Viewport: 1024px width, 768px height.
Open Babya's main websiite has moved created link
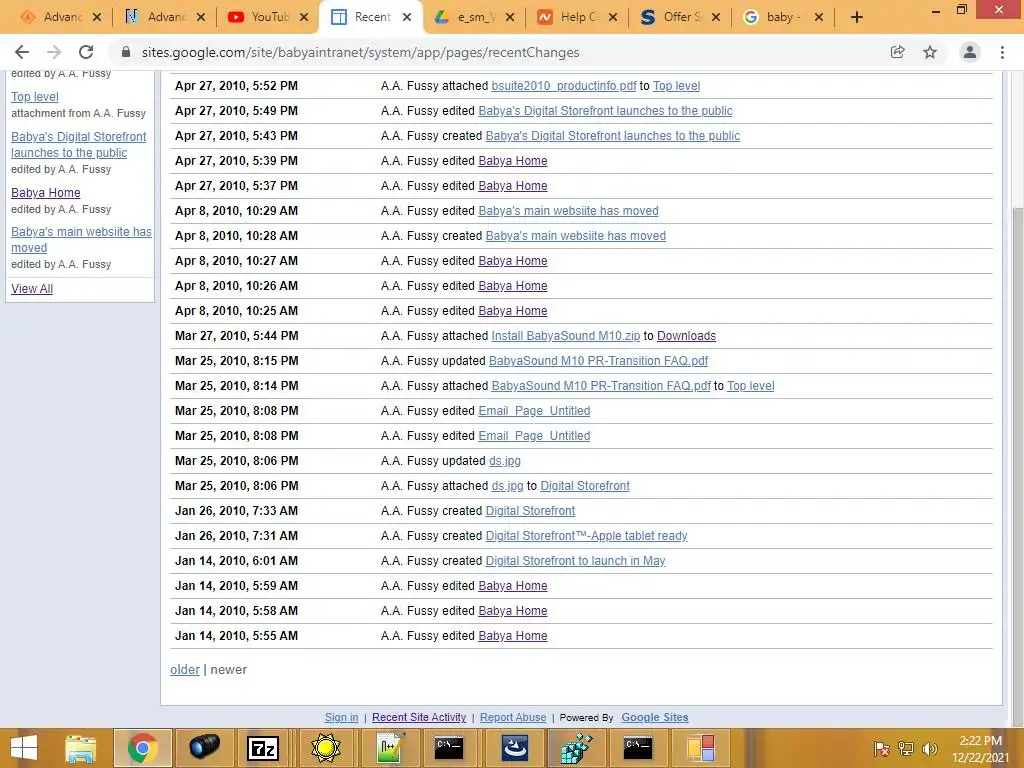575,236
